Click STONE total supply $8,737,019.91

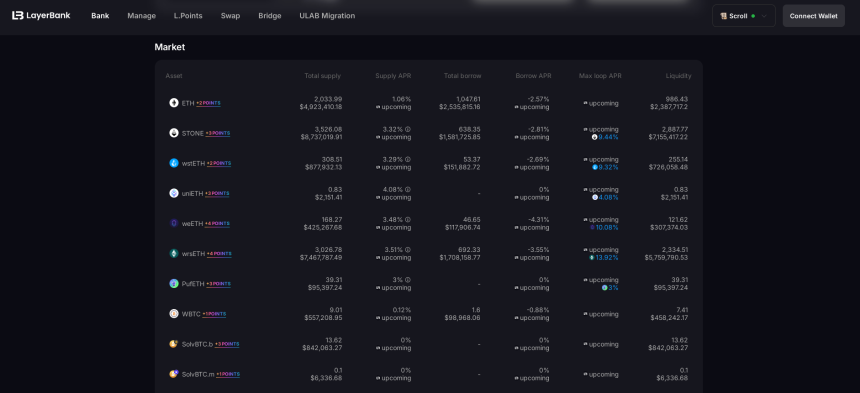point(321,137)
